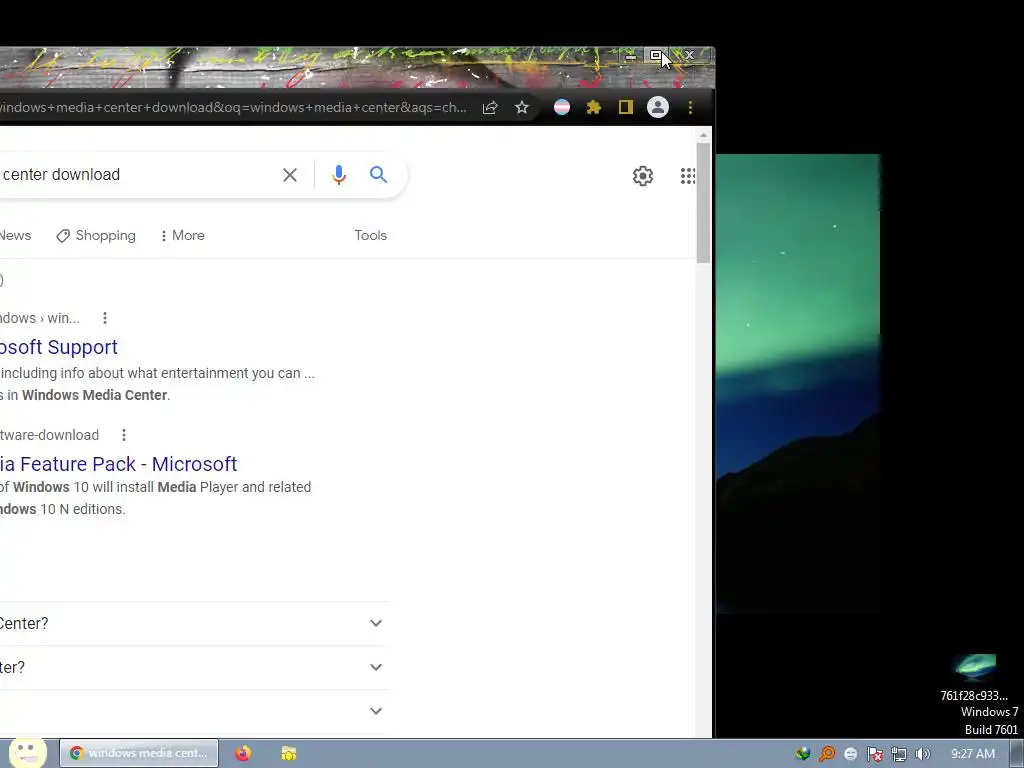Open Action Center flag tray icon
This screenshot has width=1024, height=768.
coord(875,754)
